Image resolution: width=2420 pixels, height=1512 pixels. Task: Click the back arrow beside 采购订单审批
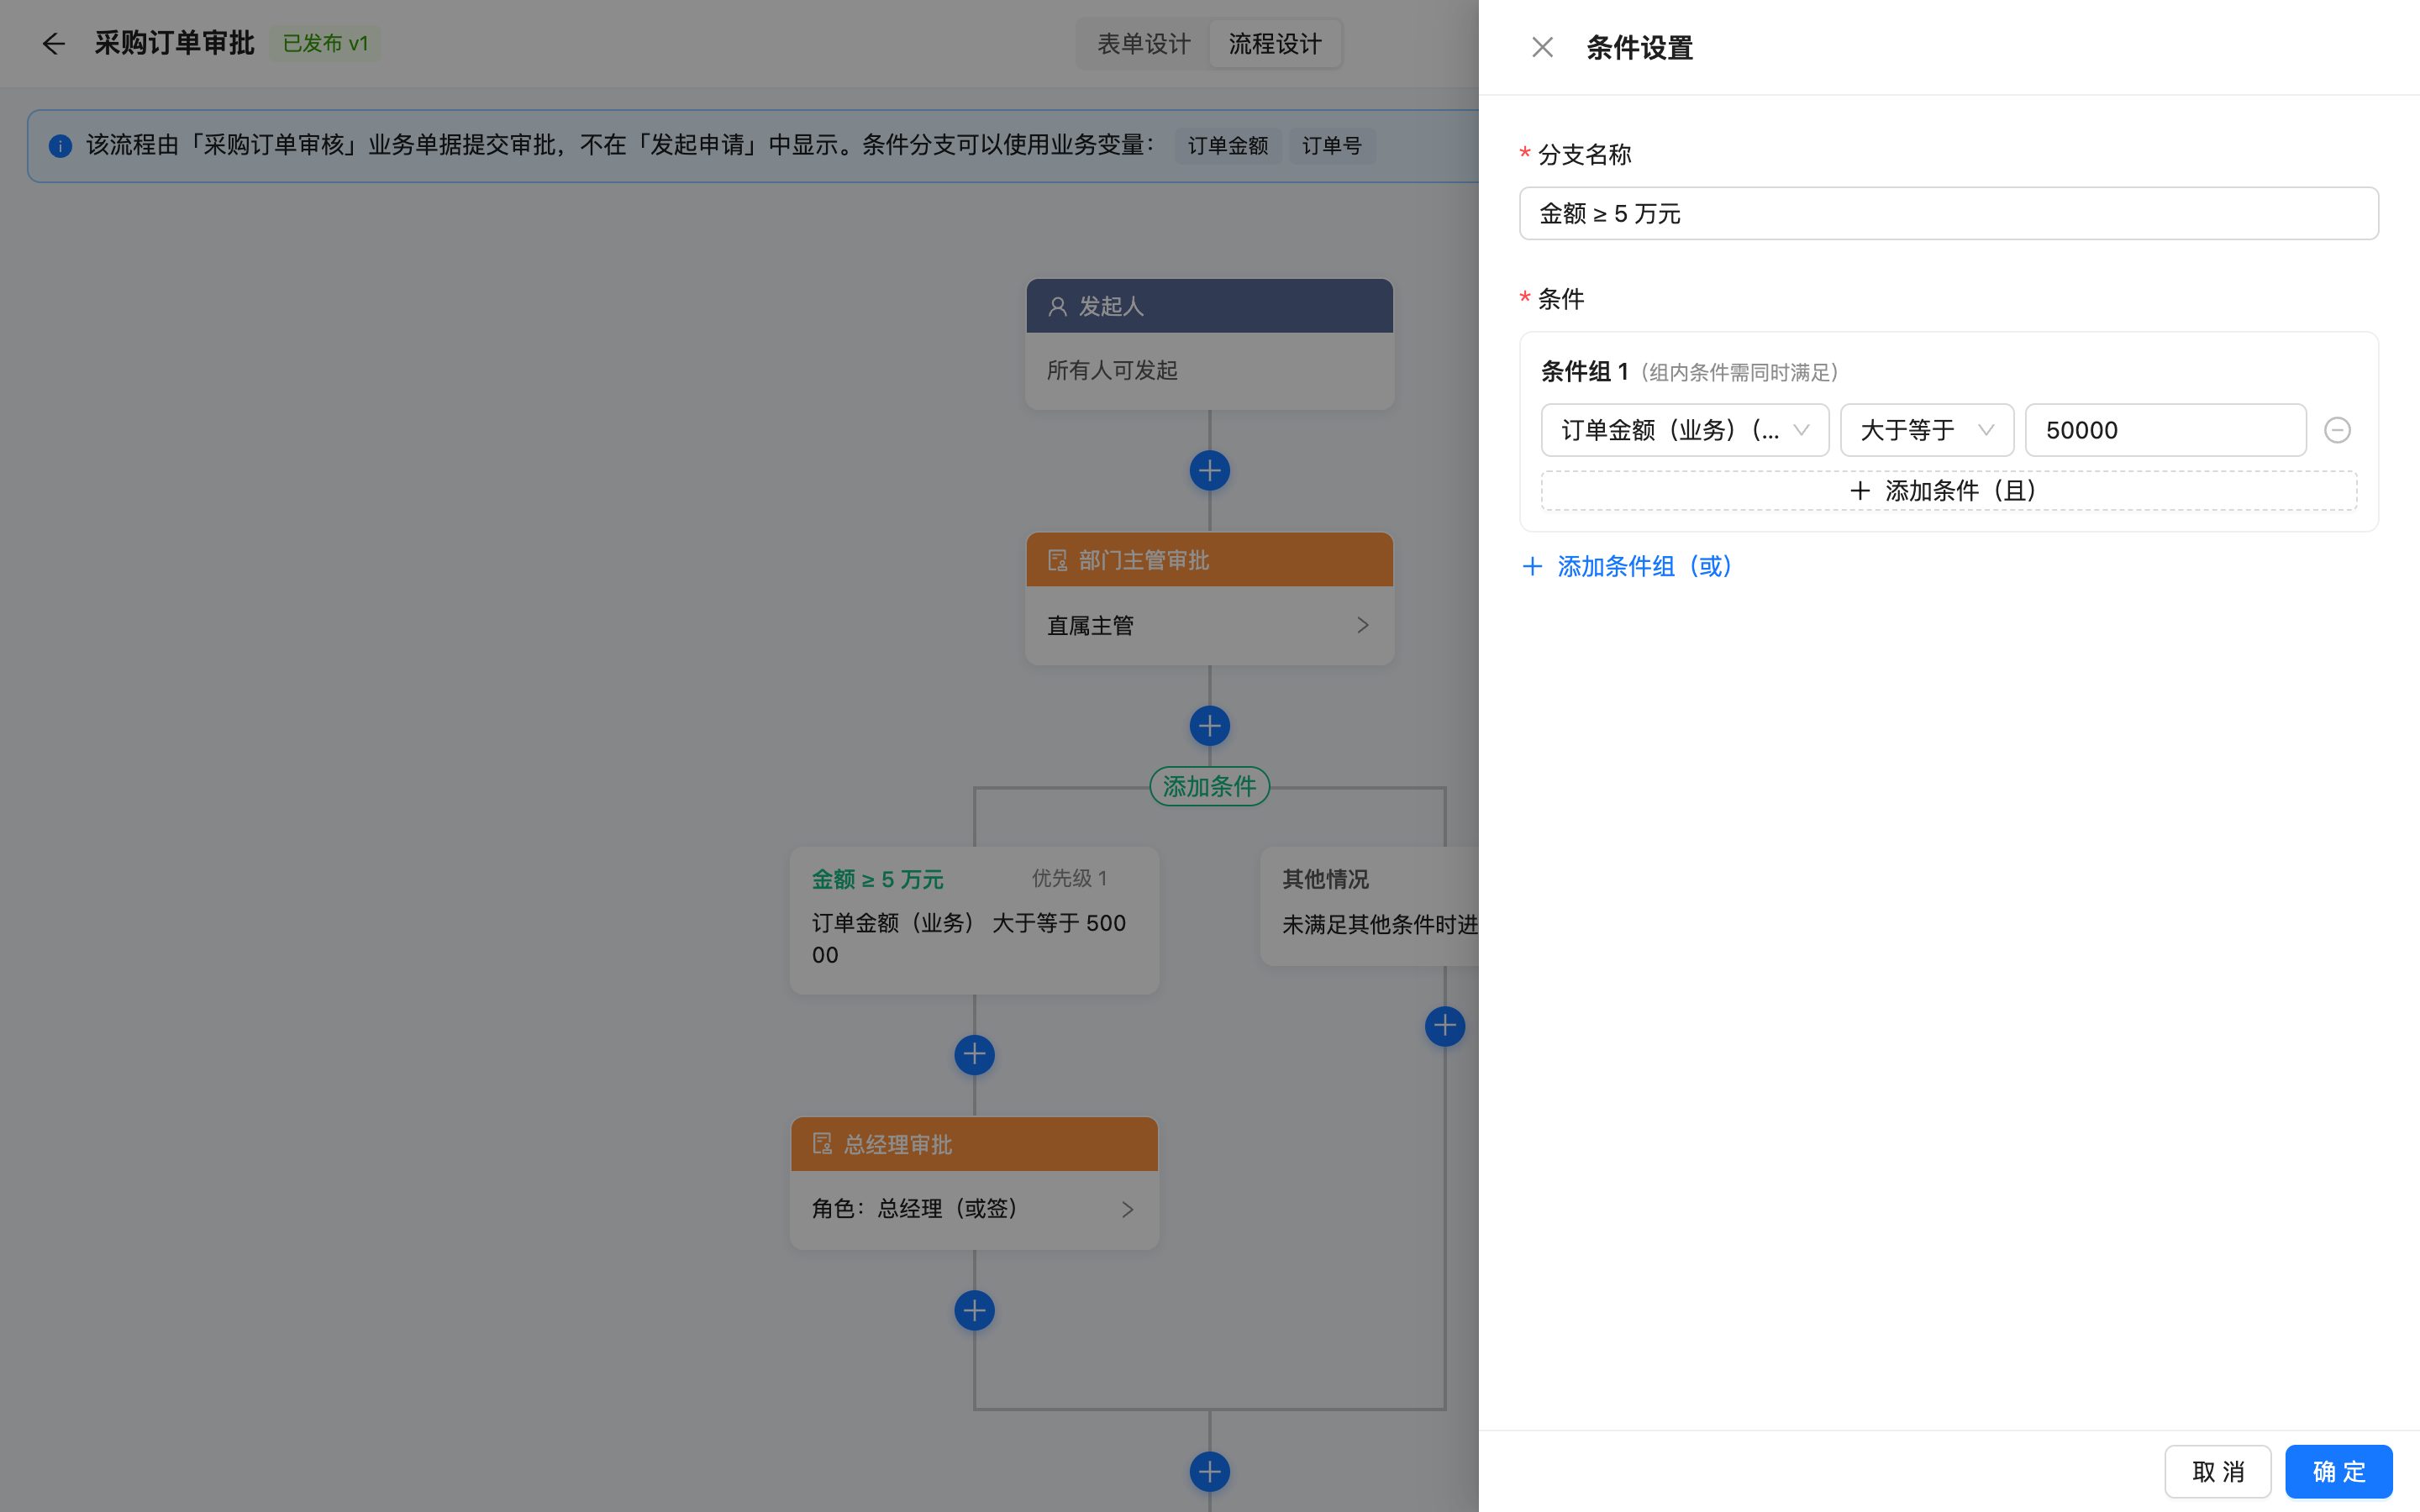click(53, 43)
